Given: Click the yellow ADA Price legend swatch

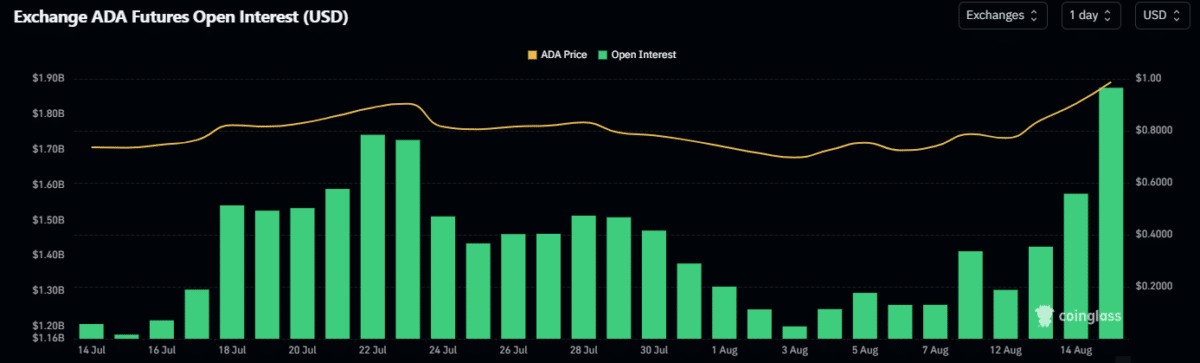Looking at the screenshot, I should coord(531,54).
